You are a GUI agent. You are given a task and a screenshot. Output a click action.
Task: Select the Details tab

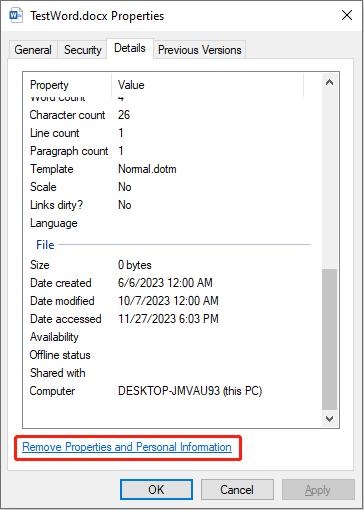pyautogui.click(x=130, y=48)
